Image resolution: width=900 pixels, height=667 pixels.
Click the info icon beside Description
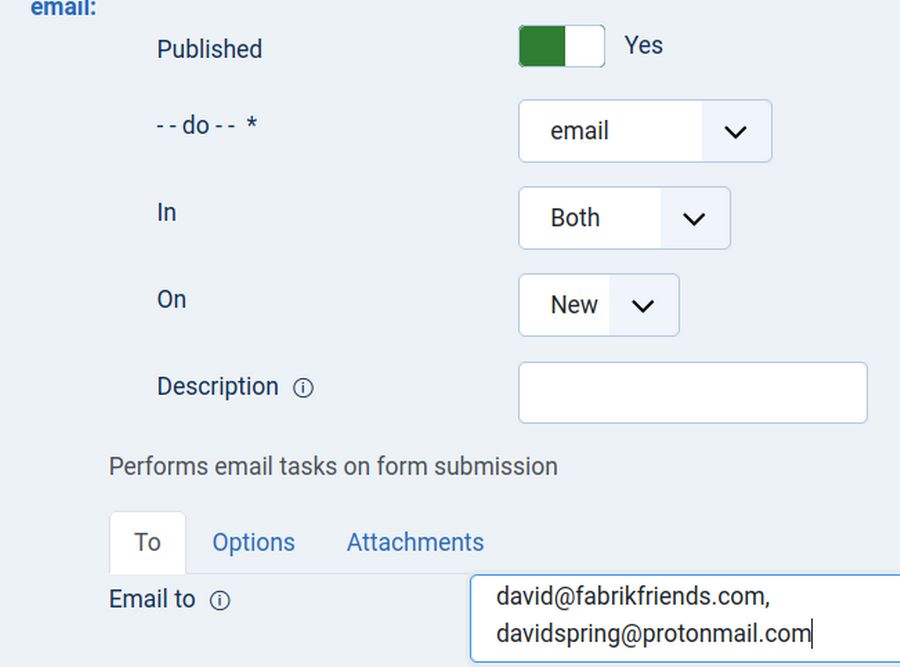click(x=303, y=388)
